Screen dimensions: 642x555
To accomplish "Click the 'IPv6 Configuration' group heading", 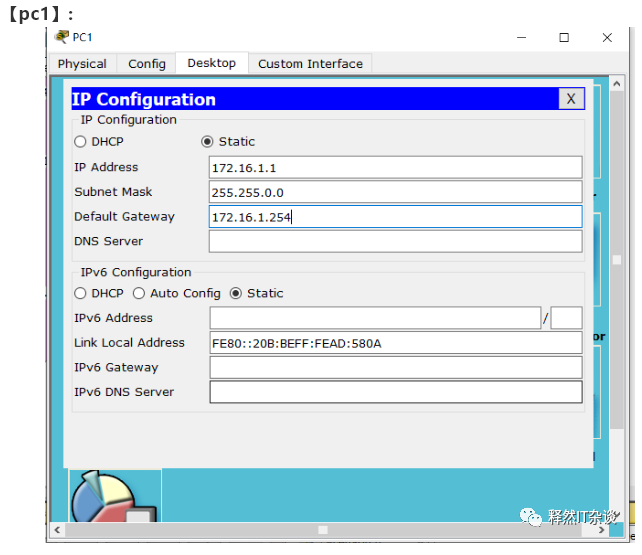I will pos(136,272).
